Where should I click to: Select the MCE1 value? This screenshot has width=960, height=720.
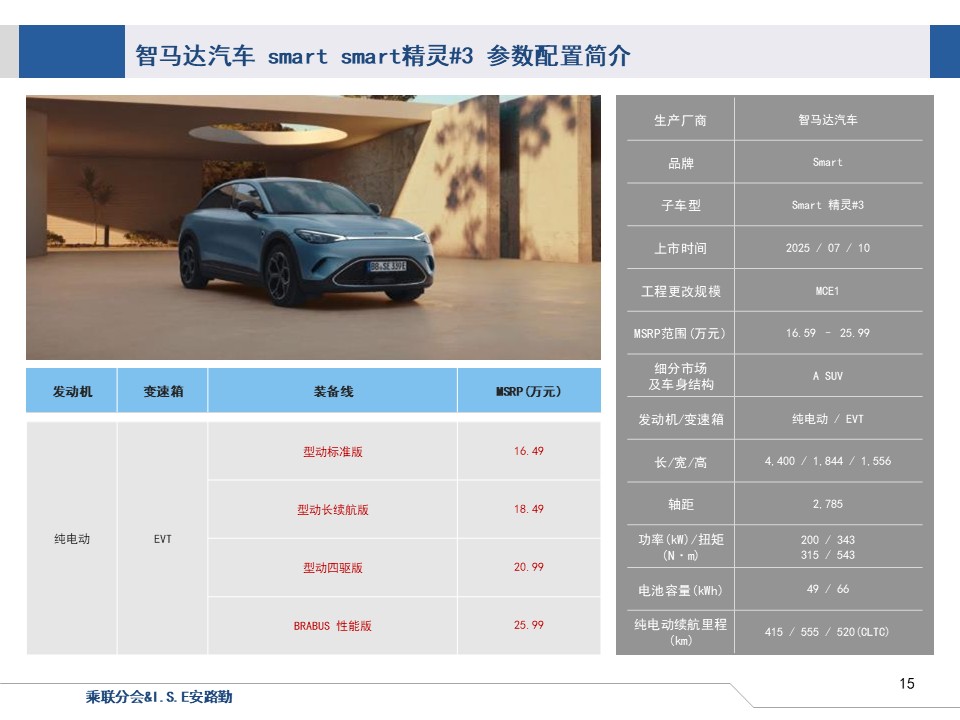point(827,291)
